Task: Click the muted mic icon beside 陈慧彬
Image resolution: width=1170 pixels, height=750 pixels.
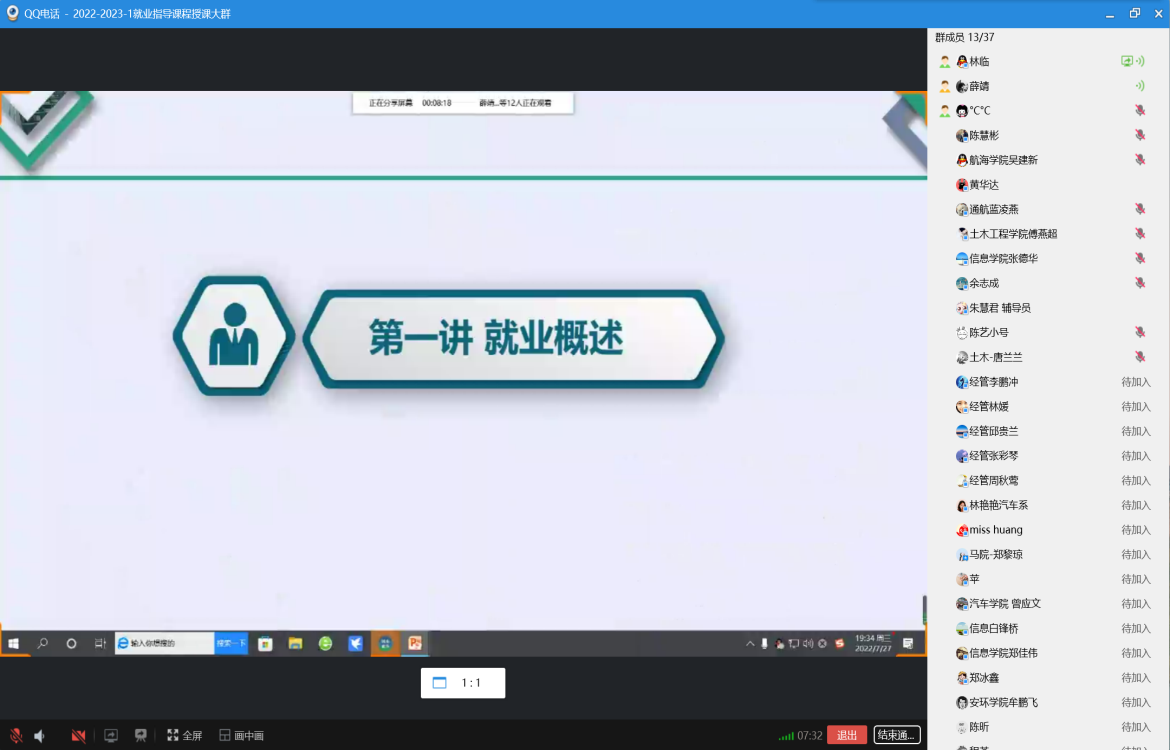Action: point(1139,135)
